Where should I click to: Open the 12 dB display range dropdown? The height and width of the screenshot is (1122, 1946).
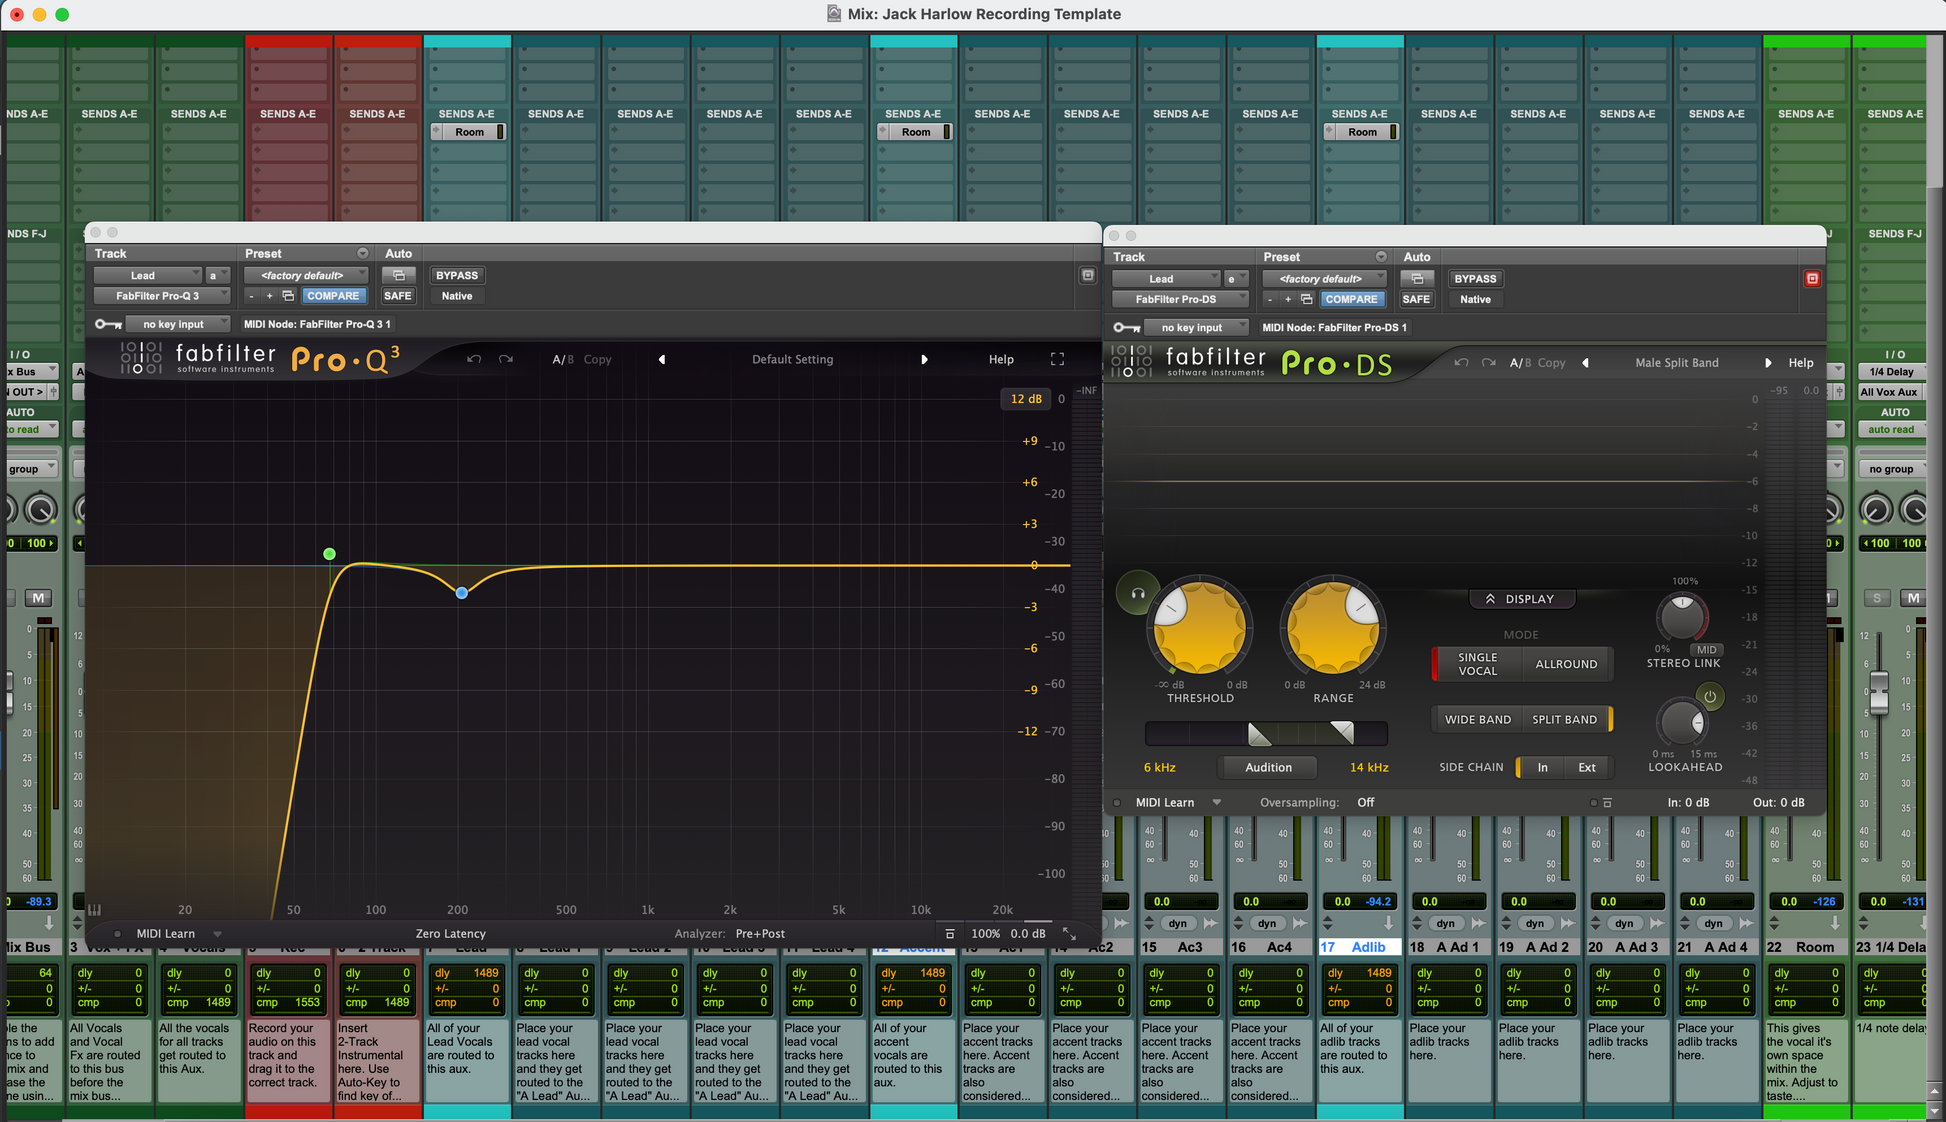pyautogui.click(x=1025, y=399)
